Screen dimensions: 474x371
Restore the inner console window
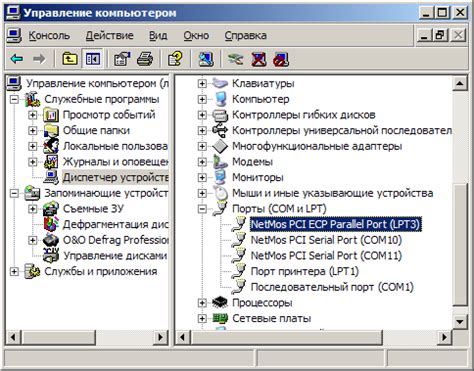[440, 35]
